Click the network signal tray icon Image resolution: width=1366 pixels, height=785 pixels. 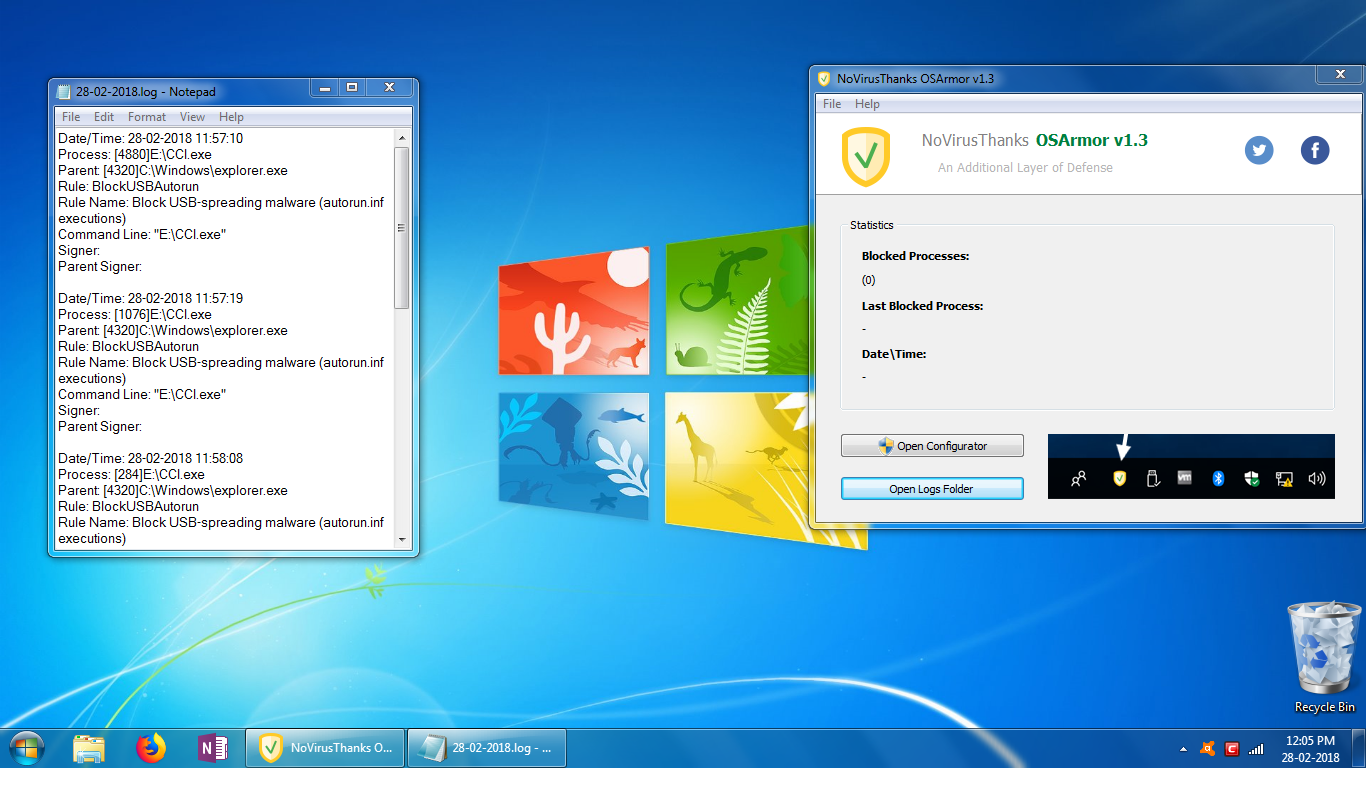1256,749
